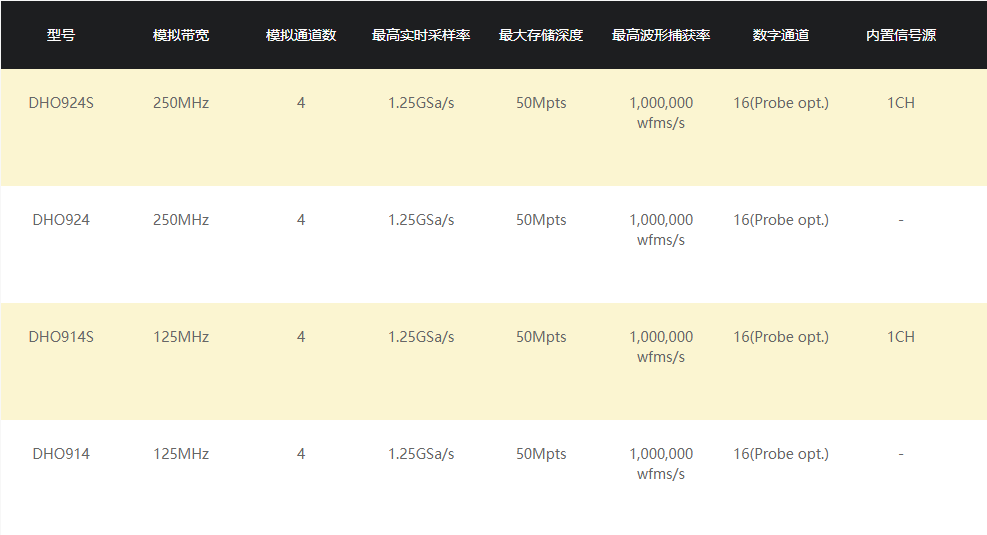Select the DHO914 model cell
Image resolution: width=987 pixels, height=535 pixels.
pos(61,454)
